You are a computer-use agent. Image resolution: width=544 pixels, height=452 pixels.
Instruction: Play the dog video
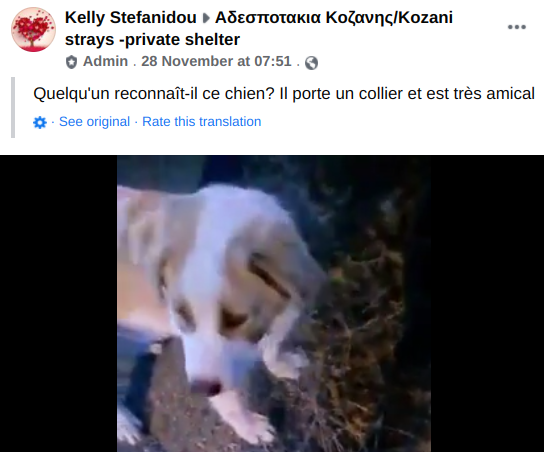[x=274, y=304]
